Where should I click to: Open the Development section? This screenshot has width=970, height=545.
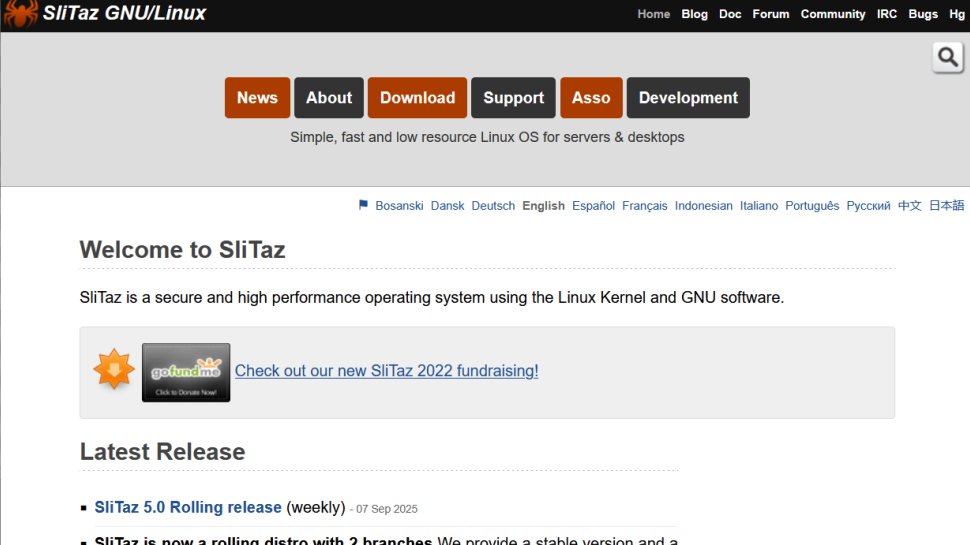[x=688, y=98]
